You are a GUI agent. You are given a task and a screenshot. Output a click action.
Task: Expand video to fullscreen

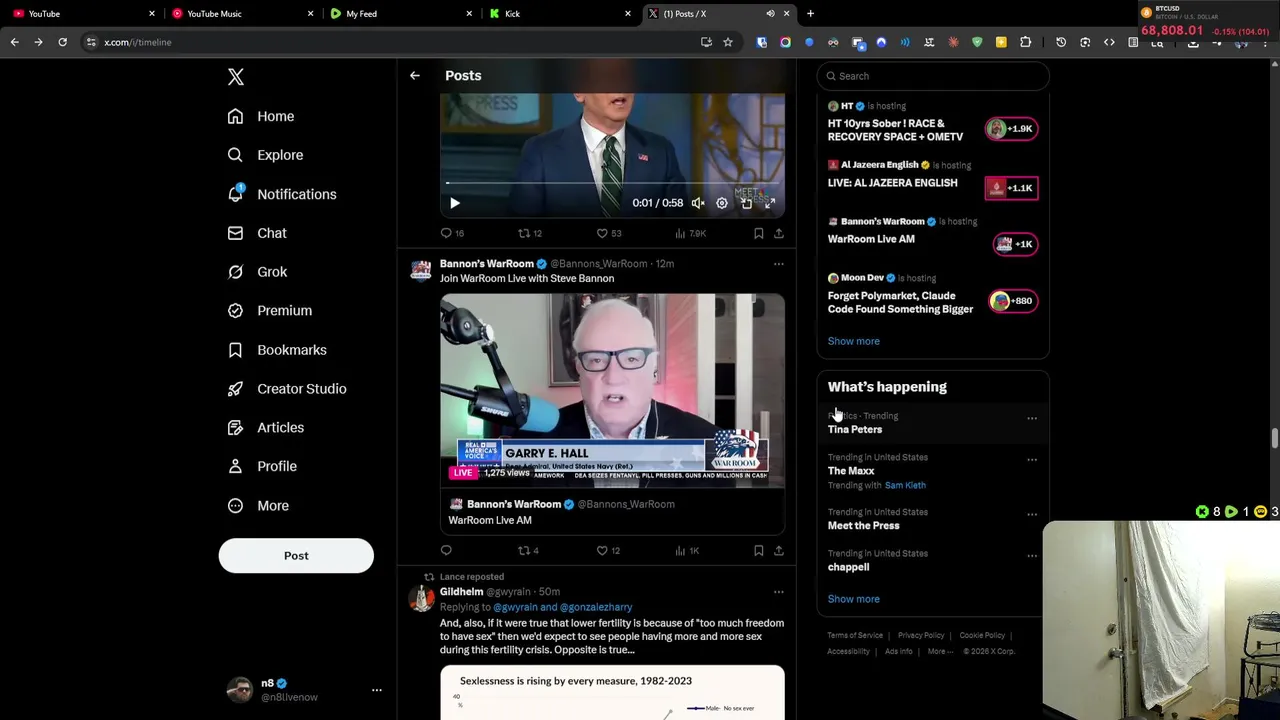[770, 203]
